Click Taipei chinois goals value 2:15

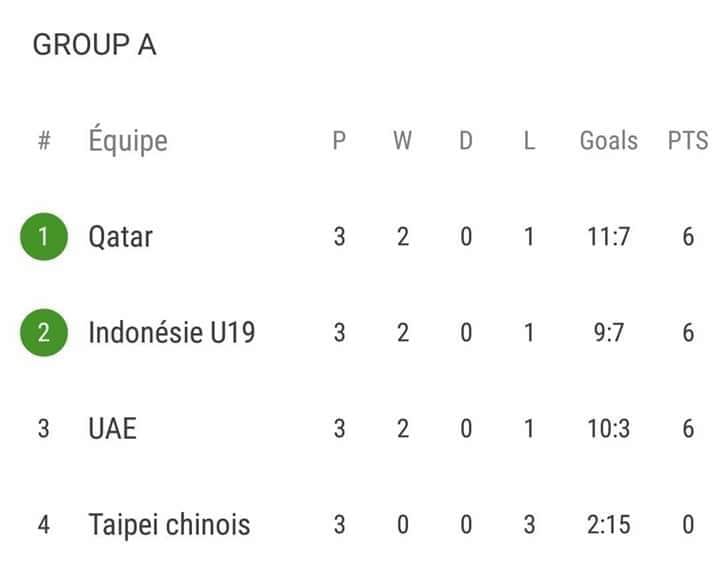608,524
